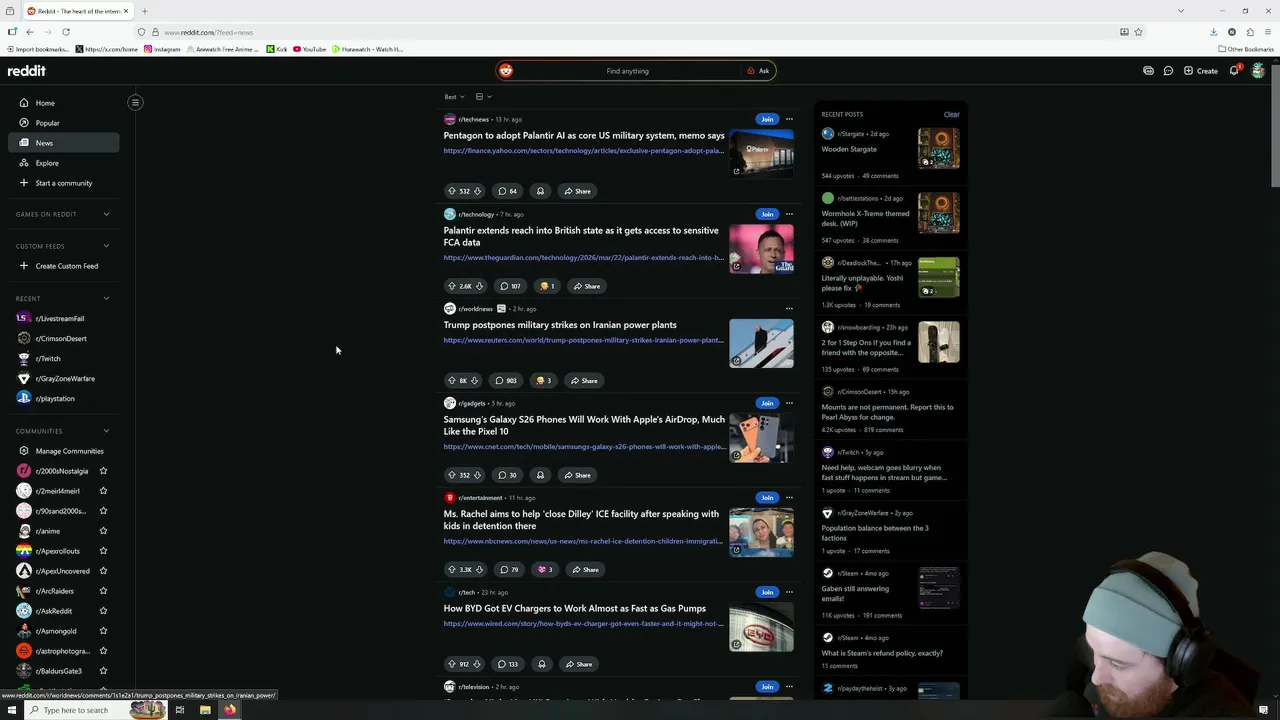The width and height of the screenshot is (1280, 720).
Task: Favorite r/ArcRaiders with its star
Action: click(x=103, y=591)
